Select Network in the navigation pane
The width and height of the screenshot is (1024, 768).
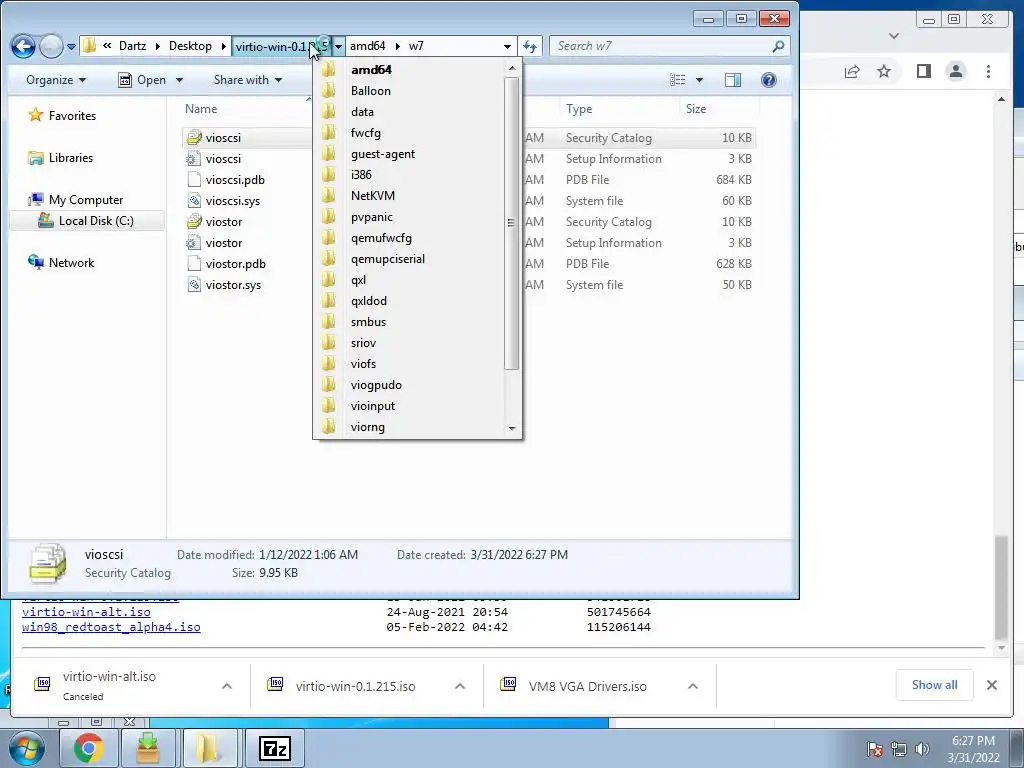[x=61, y=263]
